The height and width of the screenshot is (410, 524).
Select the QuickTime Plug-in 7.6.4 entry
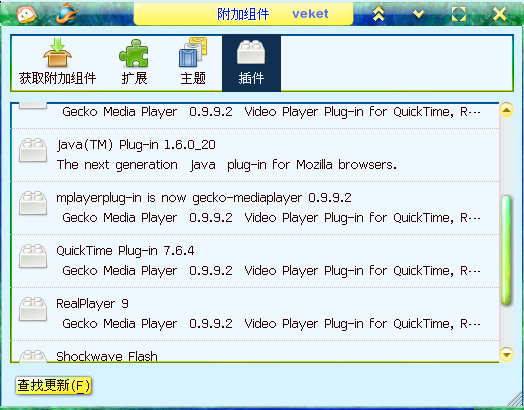[x=255, y=261]
